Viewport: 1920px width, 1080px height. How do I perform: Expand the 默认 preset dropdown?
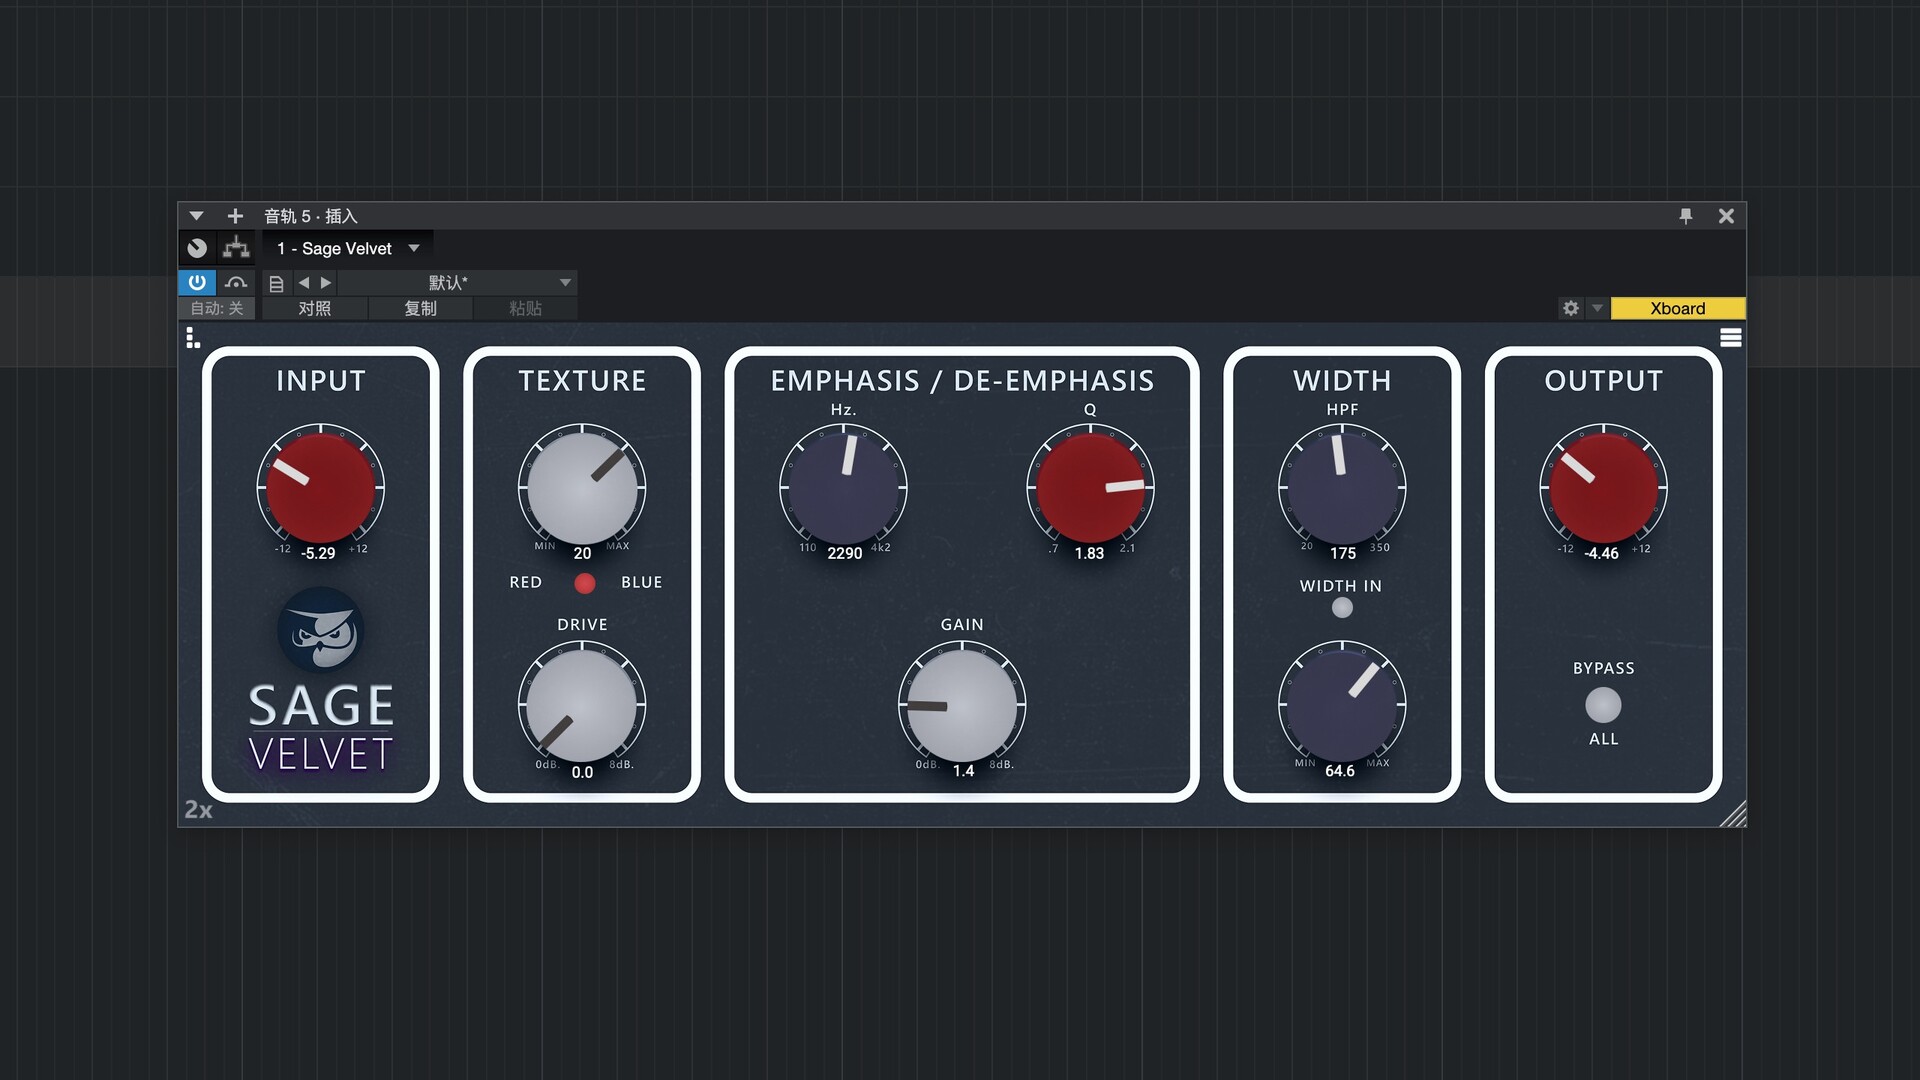click(x=565, y=283)
